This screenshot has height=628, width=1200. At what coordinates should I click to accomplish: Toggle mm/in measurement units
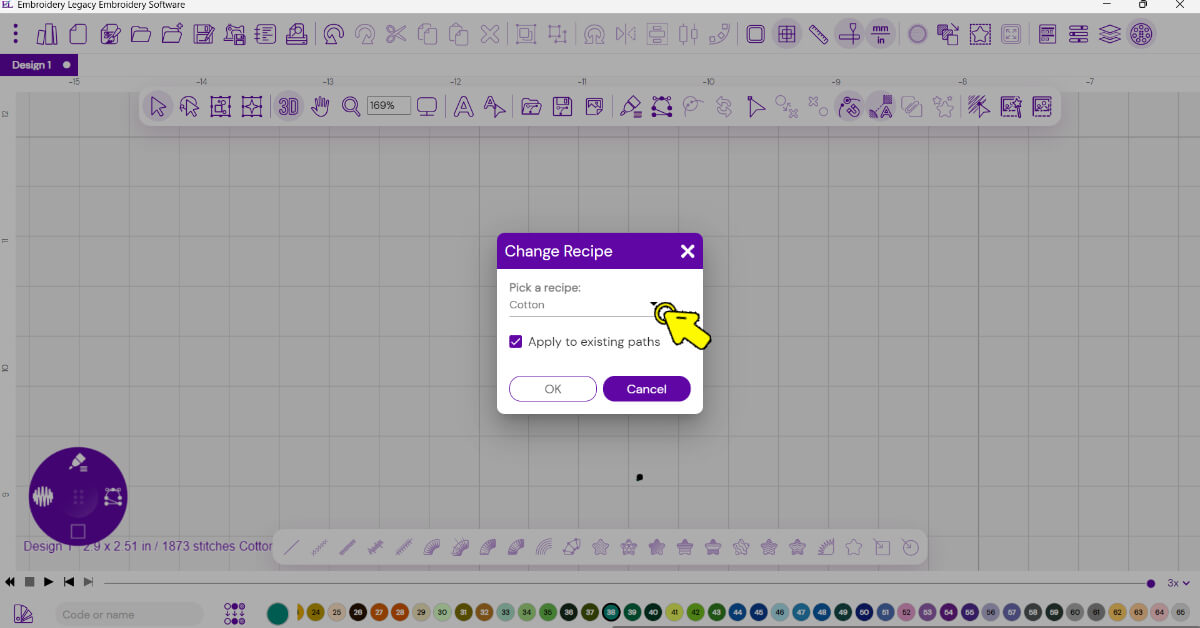[x=881, y=34]
